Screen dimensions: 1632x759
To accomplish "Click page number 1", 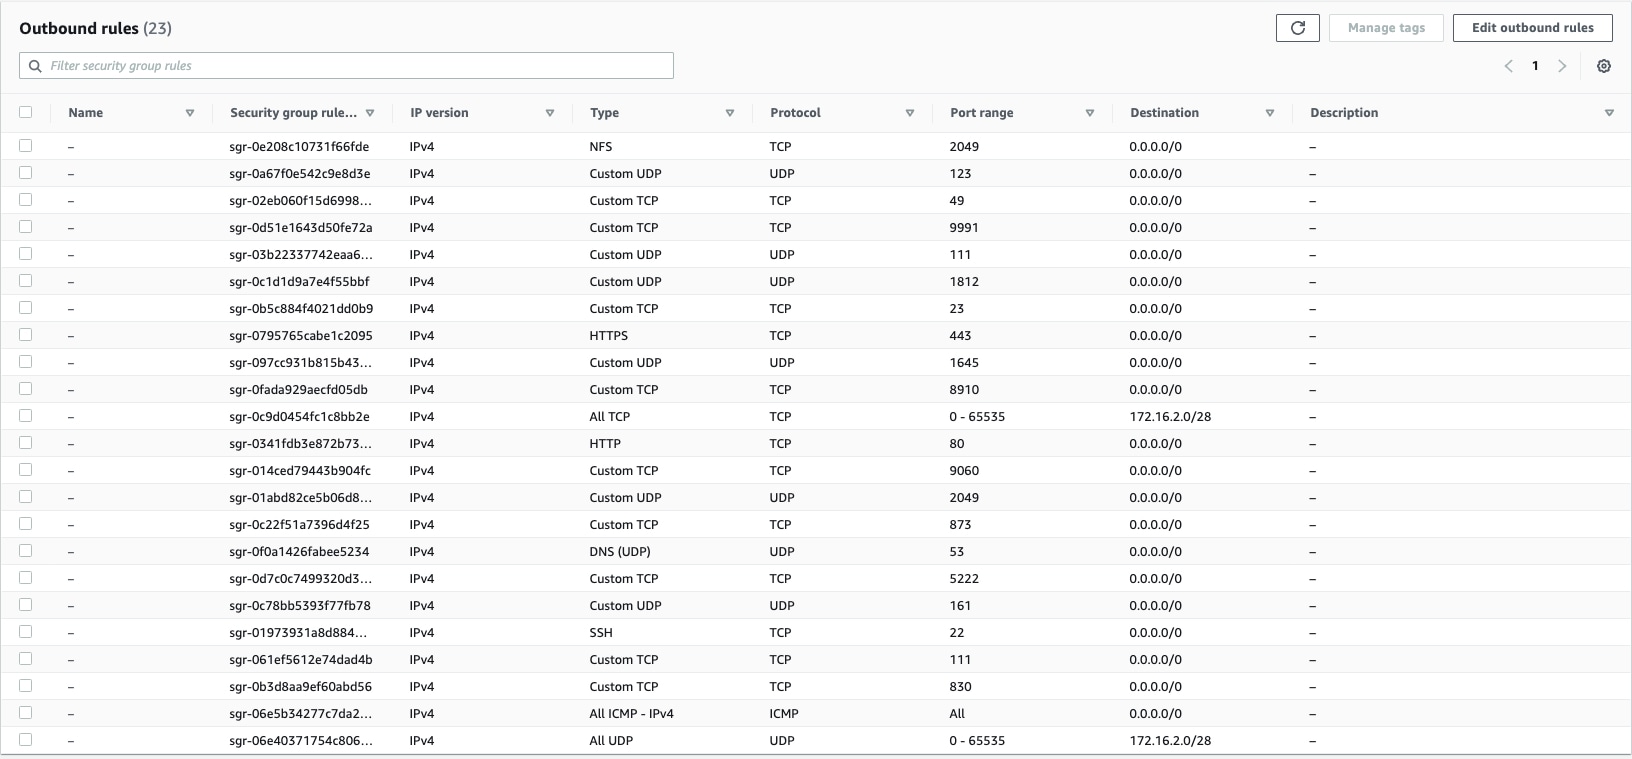I will coord(1535,66).
